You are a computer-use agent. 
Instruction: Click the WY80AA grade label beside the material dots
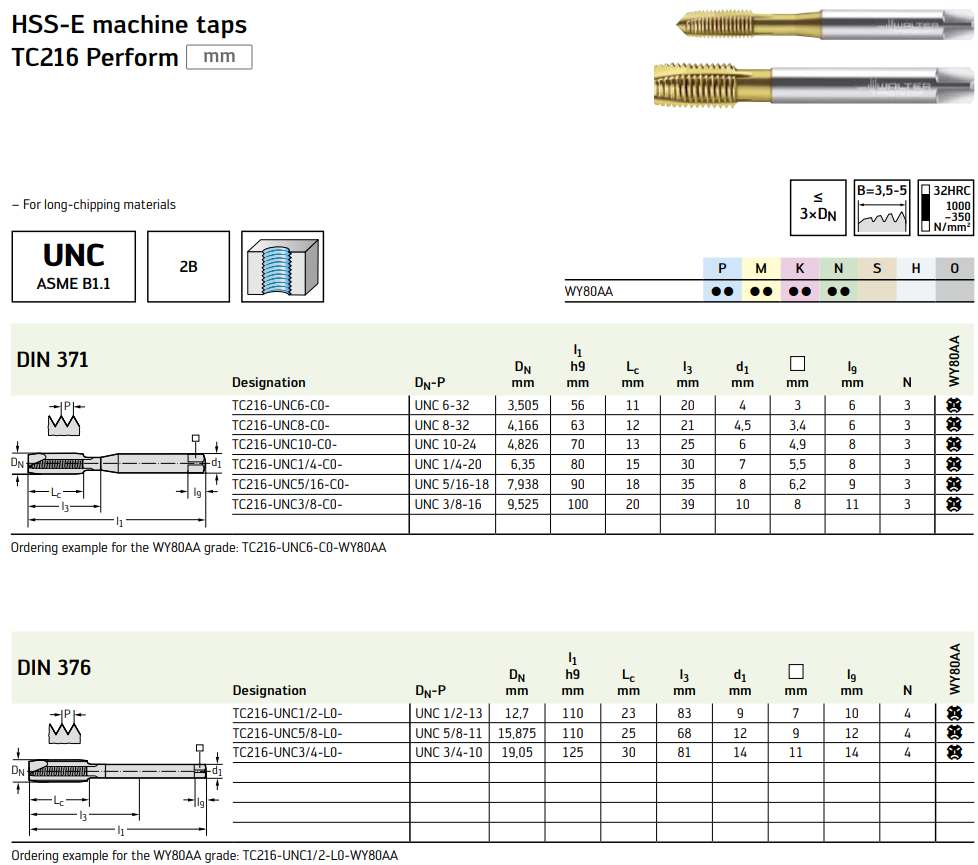[x=589, y=292]
